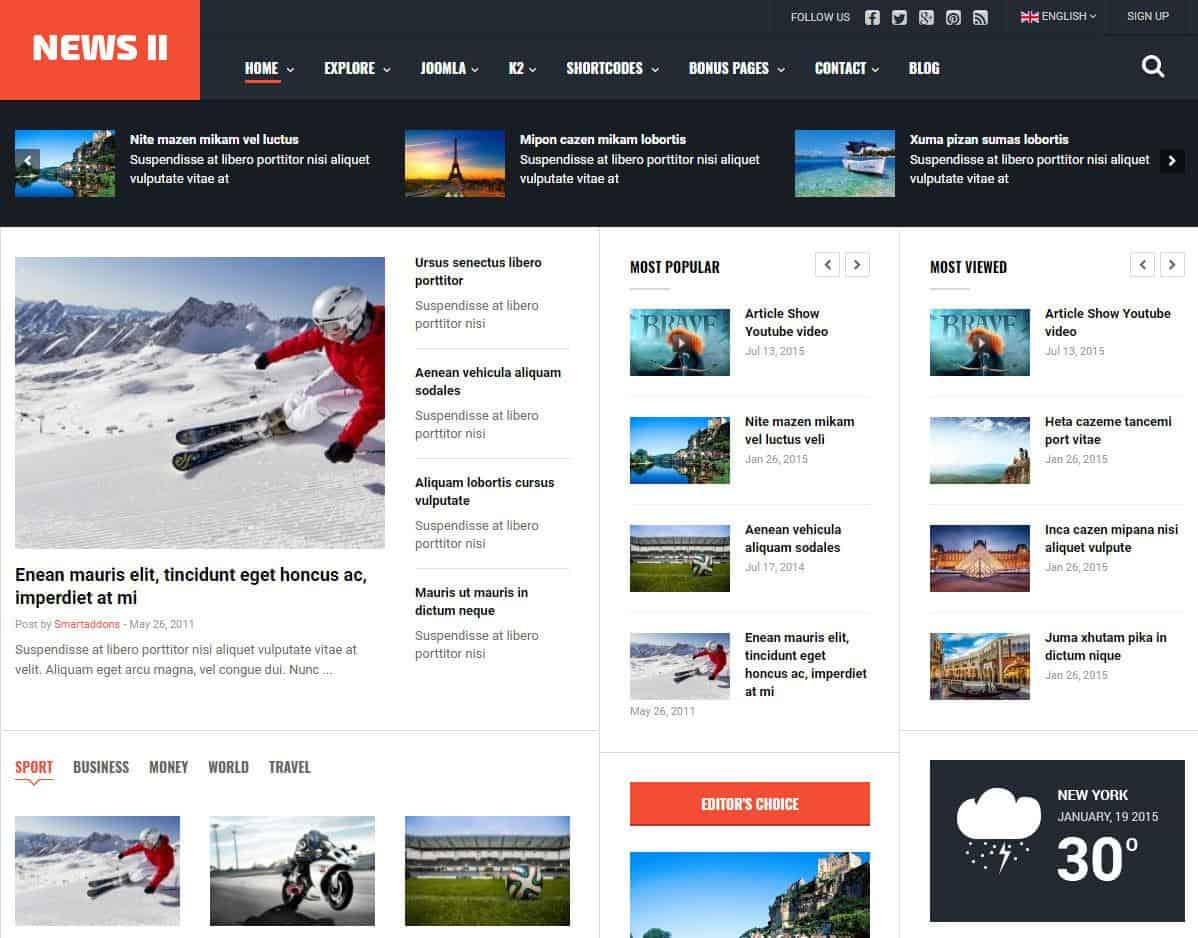Expand the Explore menu

coord(357,68)
